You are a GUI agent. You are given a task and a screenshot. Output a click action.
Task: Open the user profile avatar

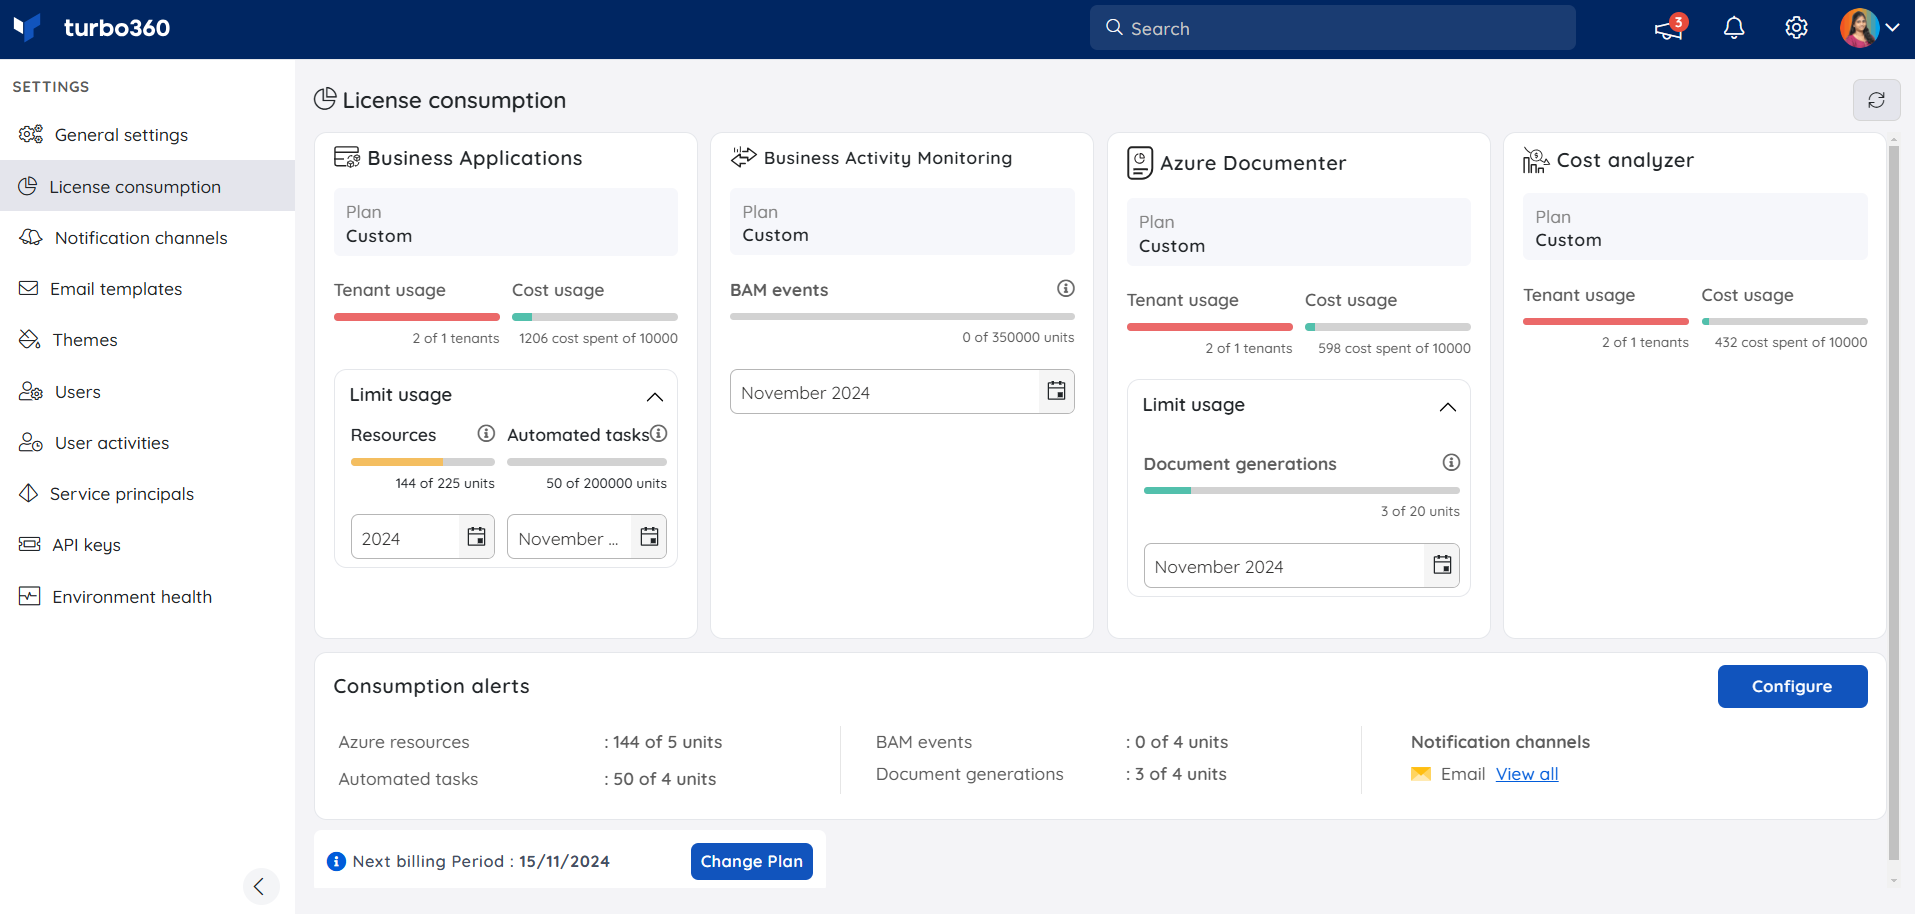[1859, 28]
